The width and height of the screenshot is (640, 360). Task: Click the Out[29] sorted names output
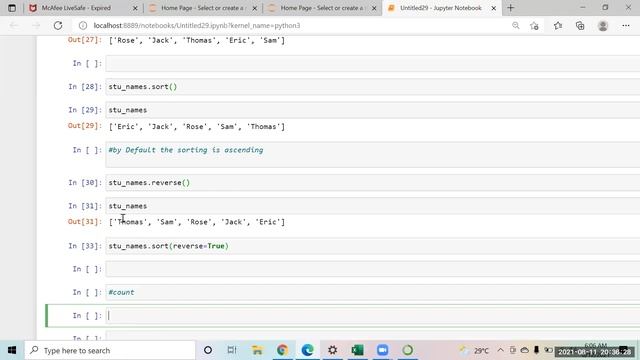(197, 127)
